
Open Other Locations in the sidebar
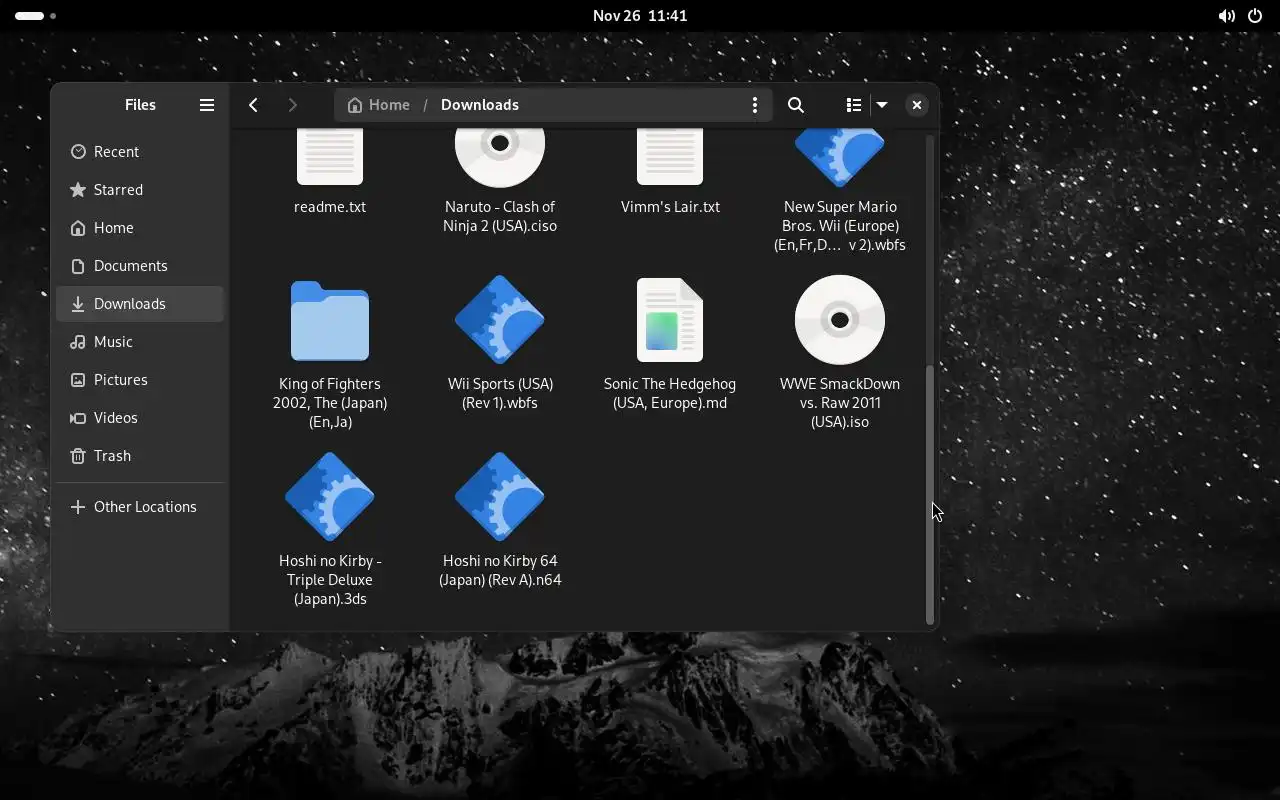tap(140, 507)
